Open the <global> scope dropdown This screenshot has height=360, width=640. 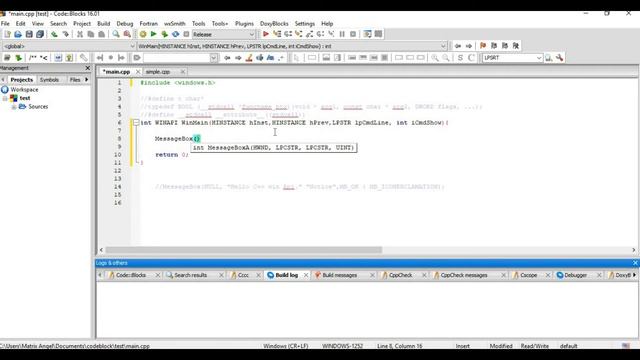click(69, 46)
